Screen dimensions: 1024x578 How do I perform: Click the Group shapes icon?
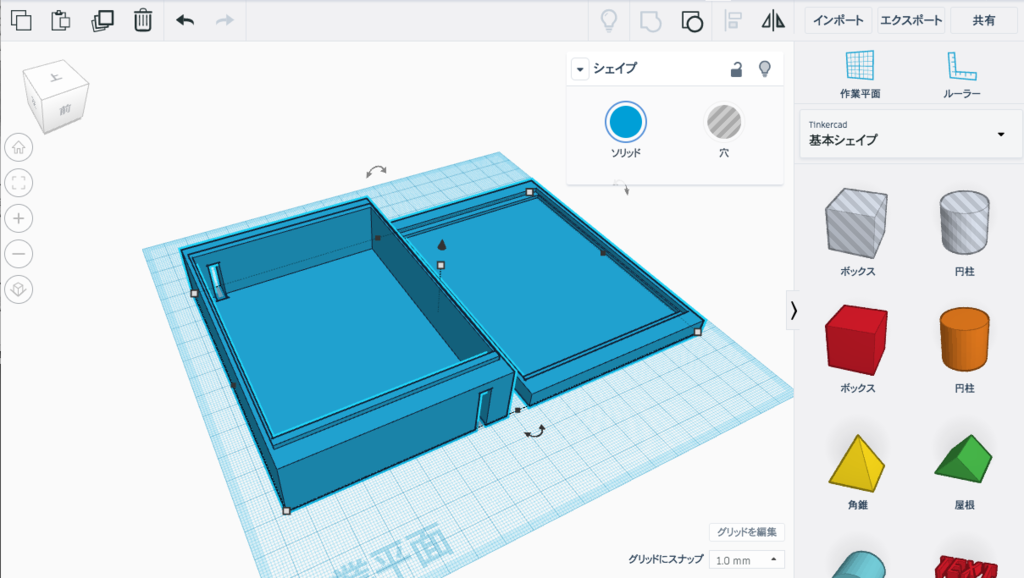coord(650,21)
